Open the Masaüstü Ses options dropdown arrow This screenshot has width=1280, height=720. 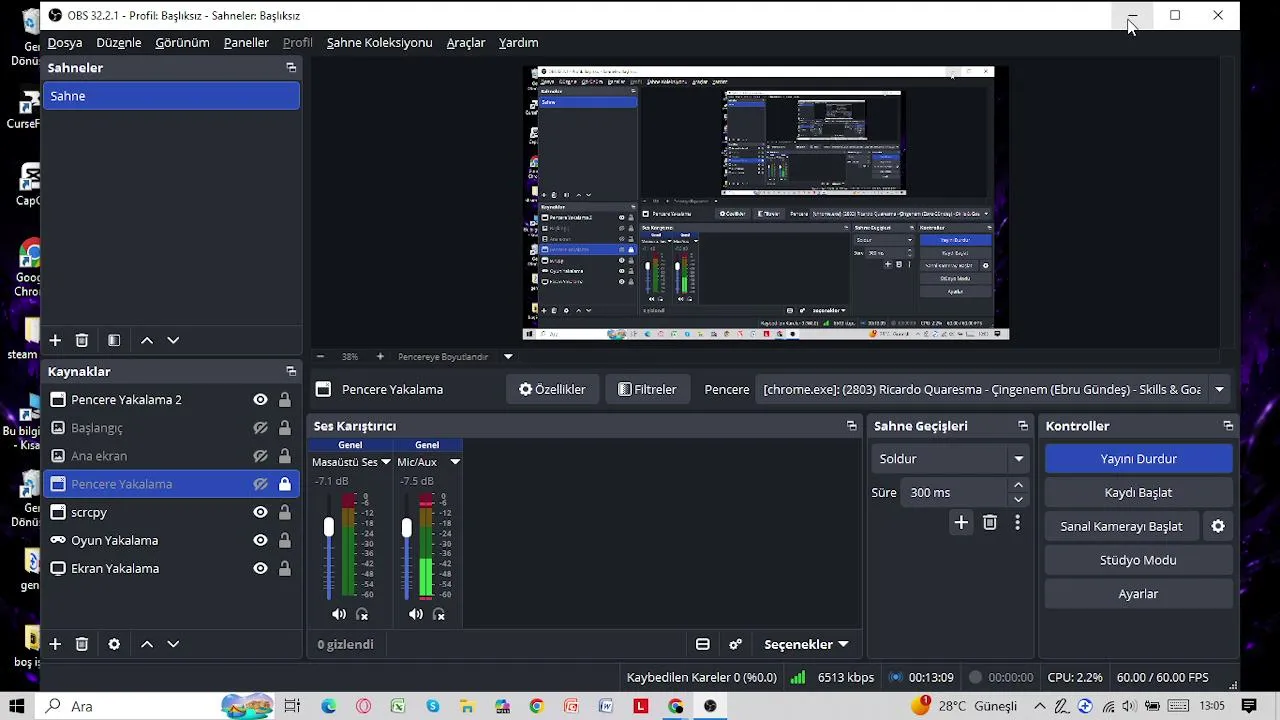pyautogui.click(x=384, y=462)
